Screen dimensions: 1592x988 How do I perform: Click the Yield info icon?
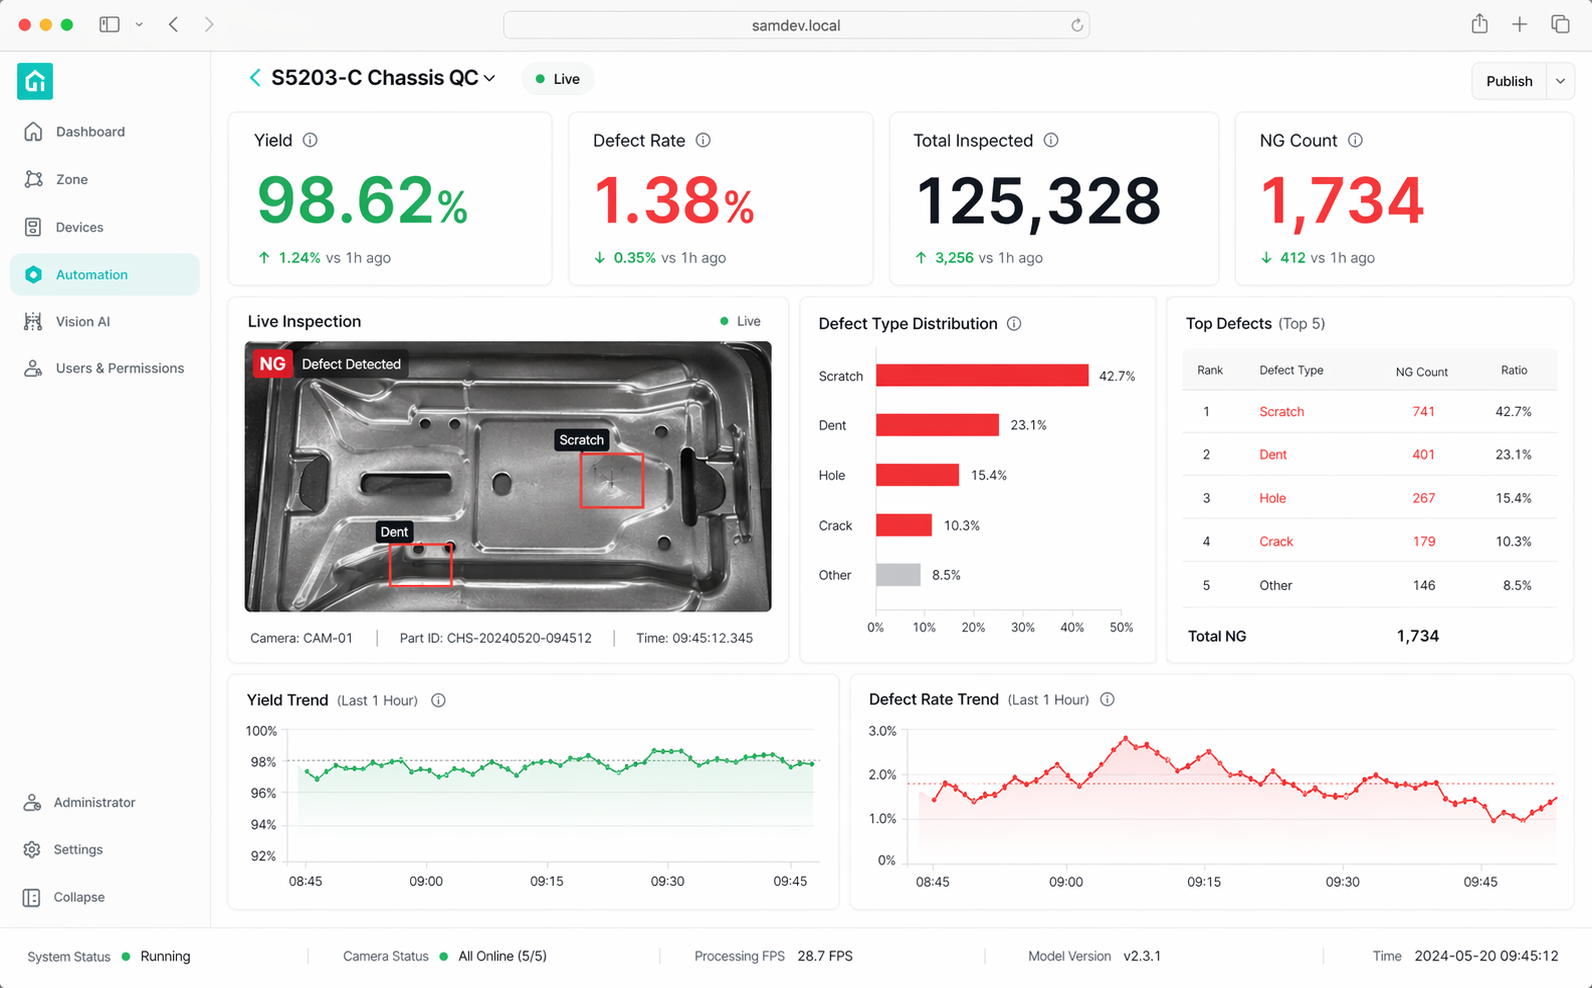(310, 140)
